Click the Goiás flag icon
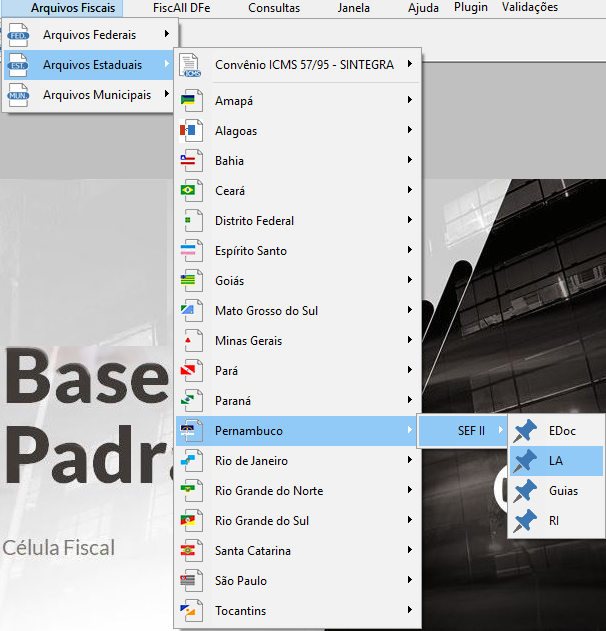The height and width of the screenshot is (631, 606). click(191, 280)
